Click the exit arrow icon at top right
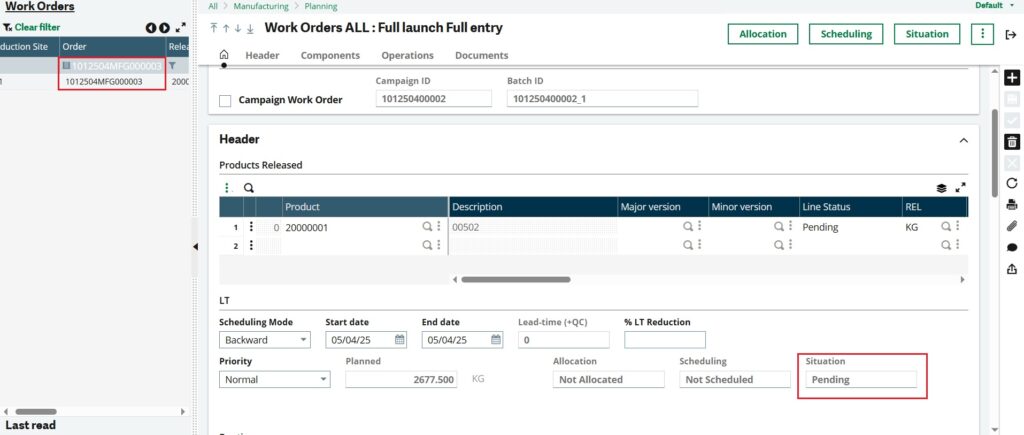Viewport: 1024px width, 435px height. pos(1010,35)
